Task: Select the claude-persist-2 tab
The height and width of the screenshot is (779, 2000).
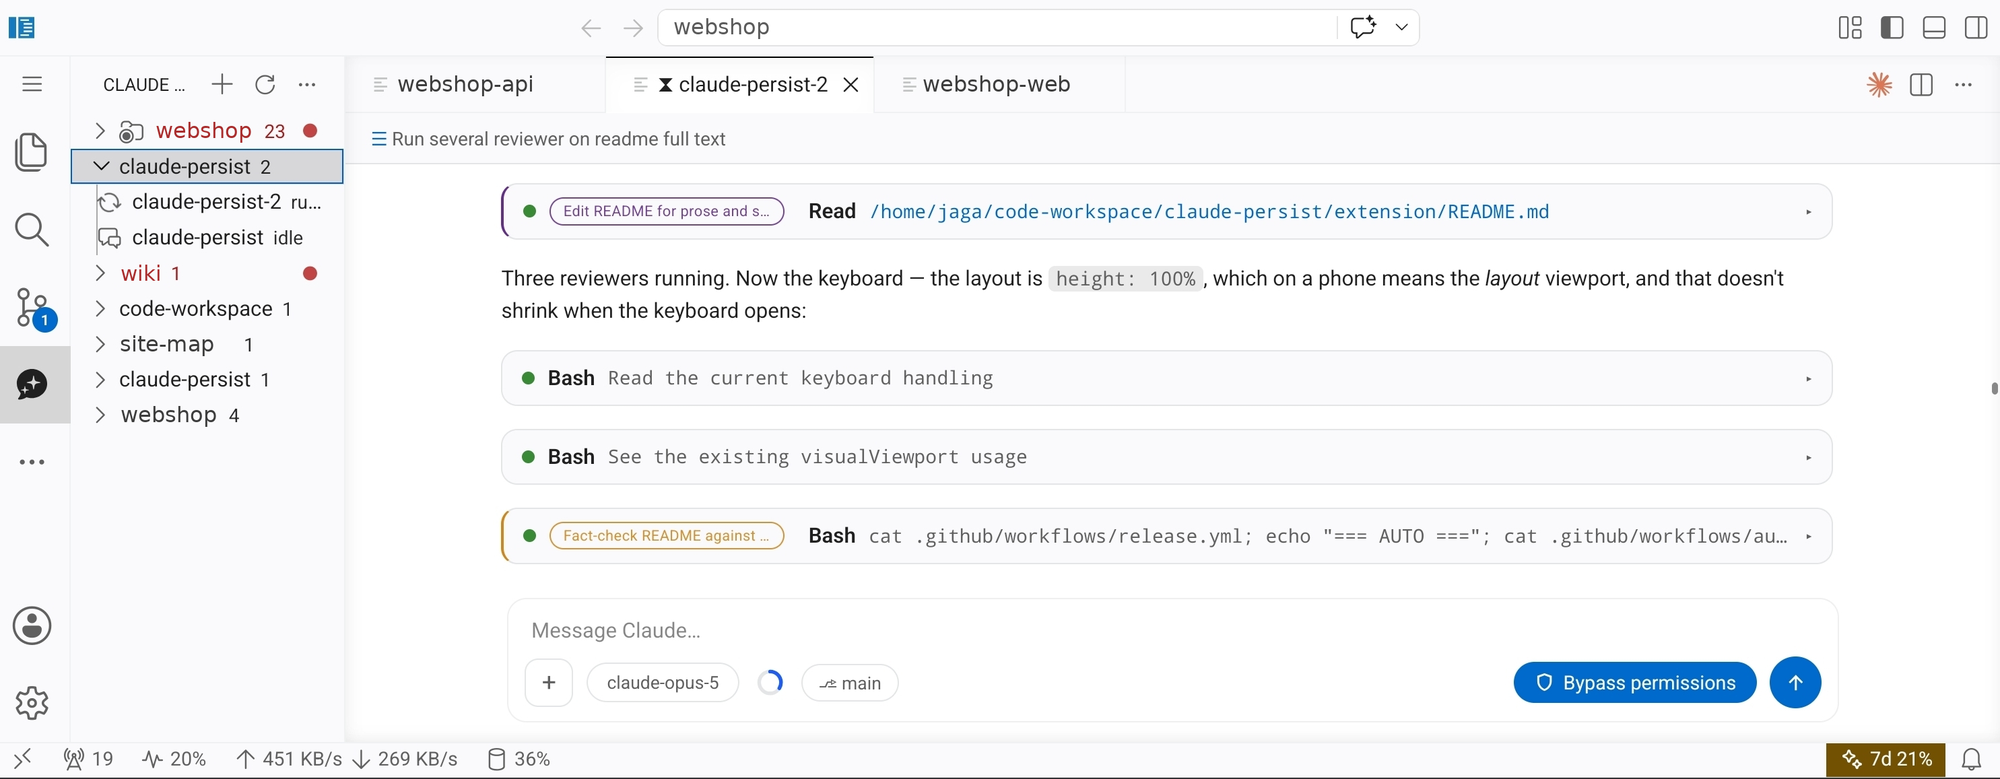Action: 741,85
